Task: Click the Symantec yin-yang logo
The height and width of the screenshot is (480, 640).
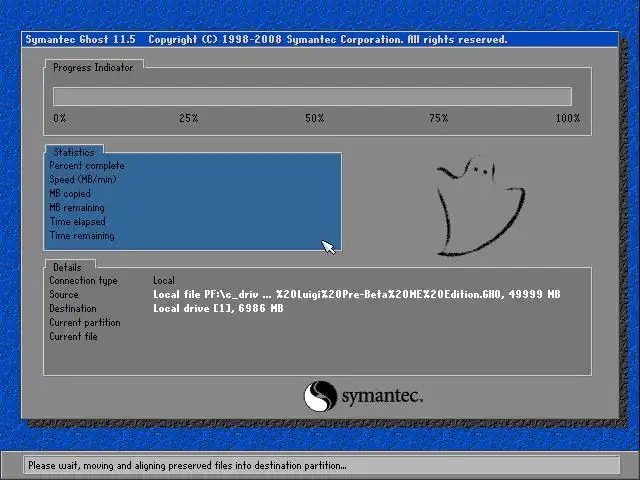Action: [320, 396]
